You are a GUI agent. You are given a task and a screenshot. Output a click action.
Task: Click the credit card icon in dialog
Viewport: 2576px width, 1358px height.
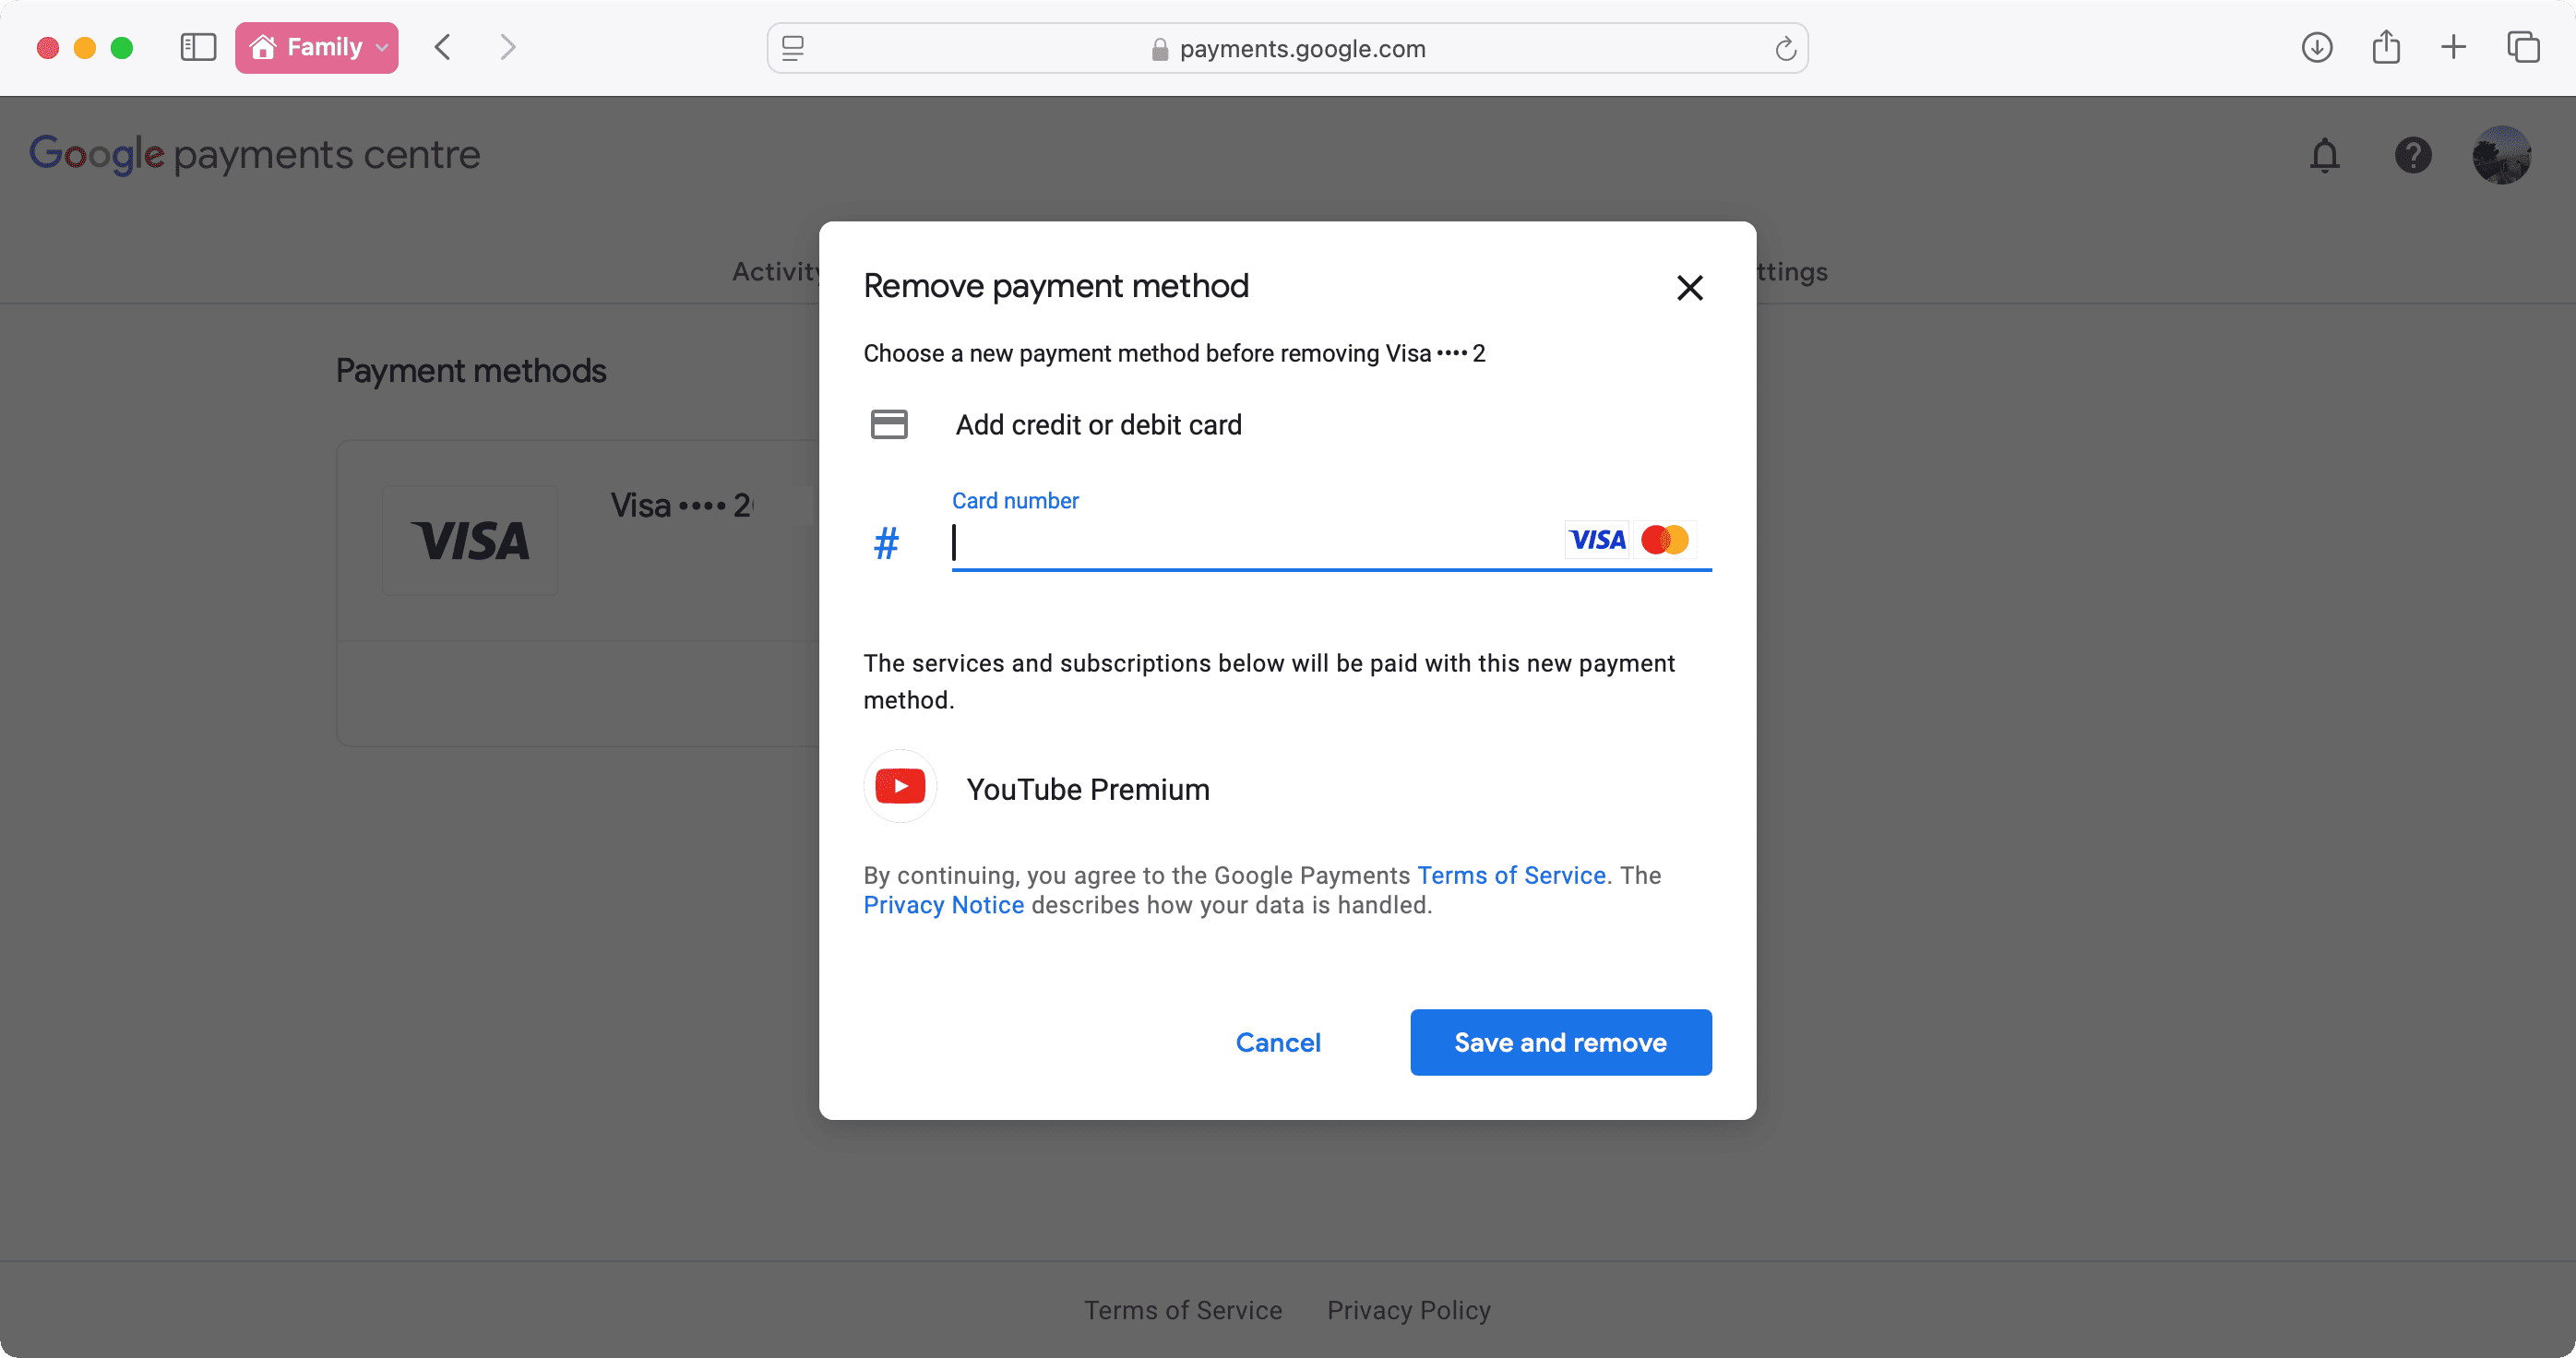[x=889, y=424]
